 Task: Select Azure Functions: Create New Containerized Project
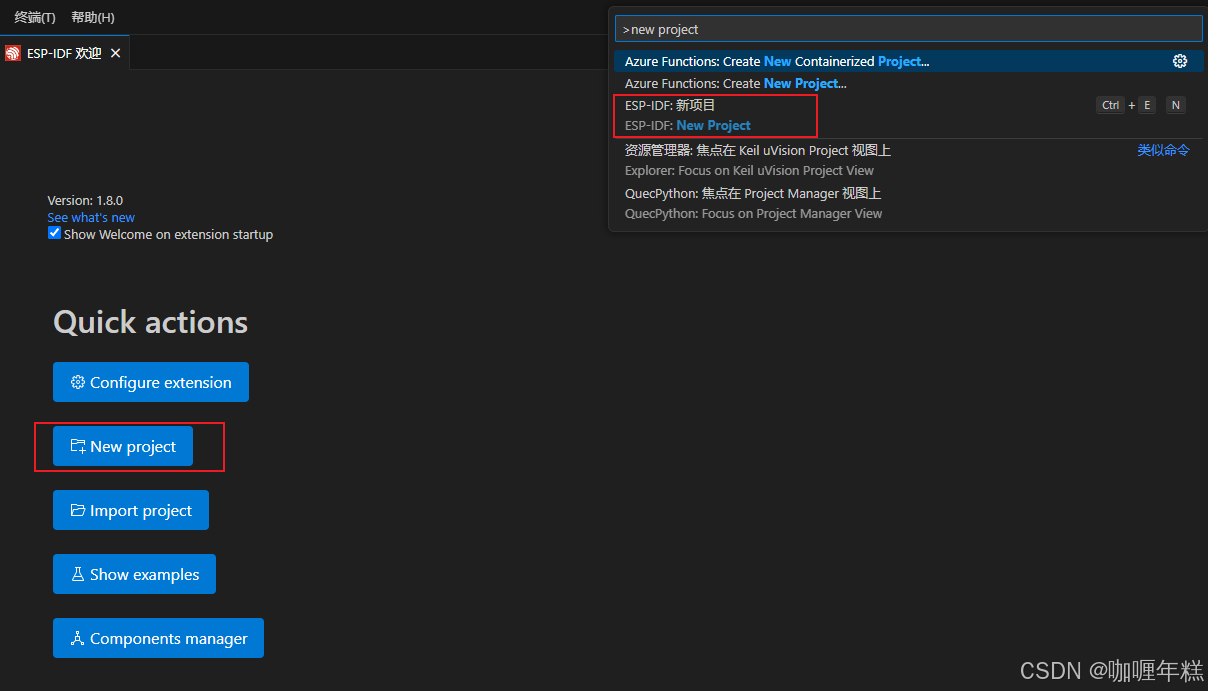[909, 61]
